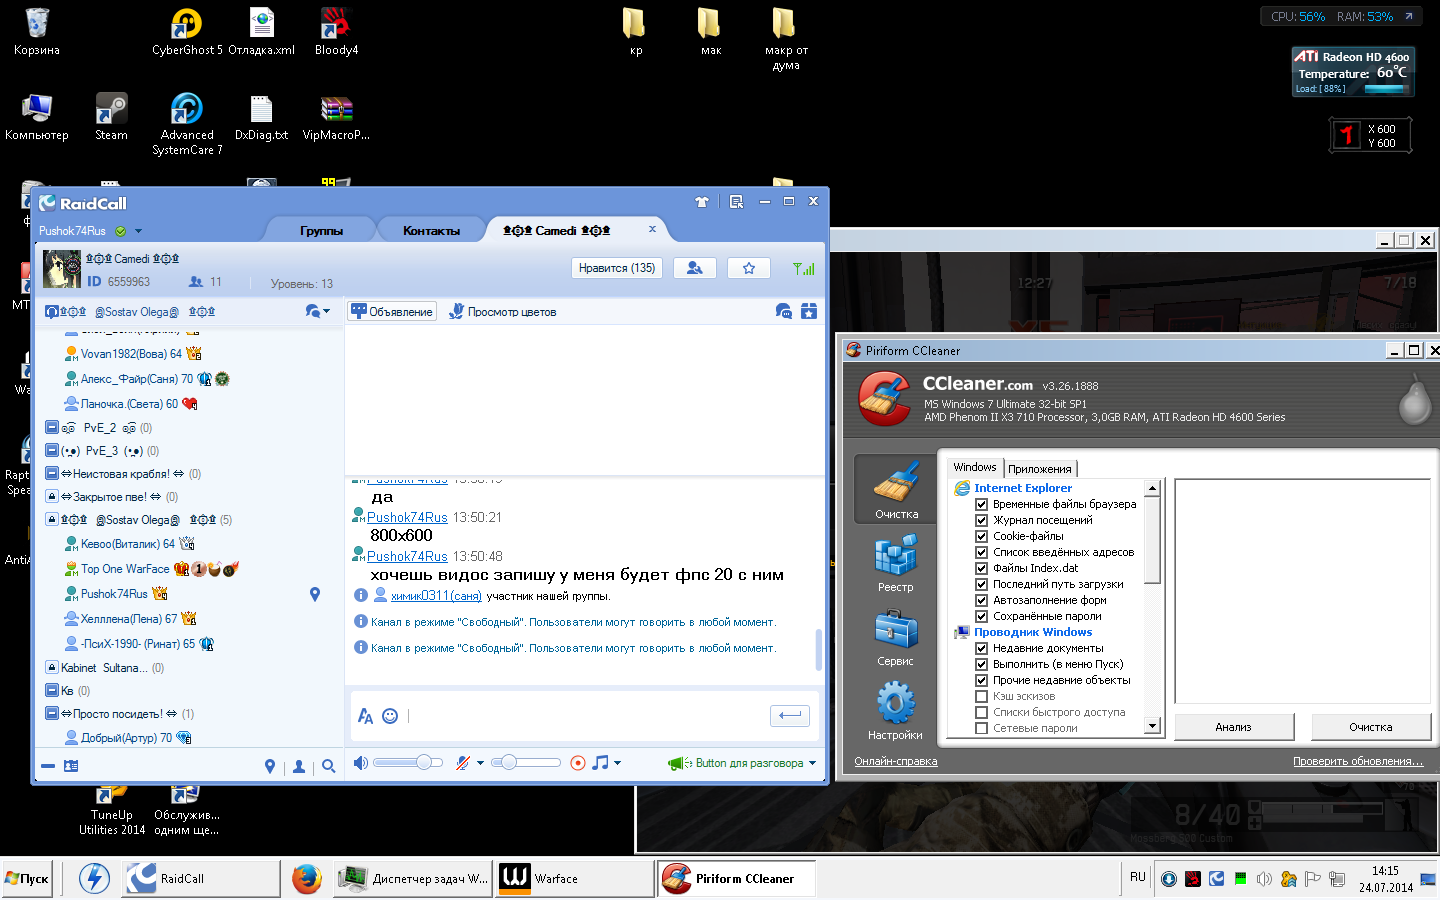
Task: Collapse the Неистовая крабля! channel
Action: (52, 473)
